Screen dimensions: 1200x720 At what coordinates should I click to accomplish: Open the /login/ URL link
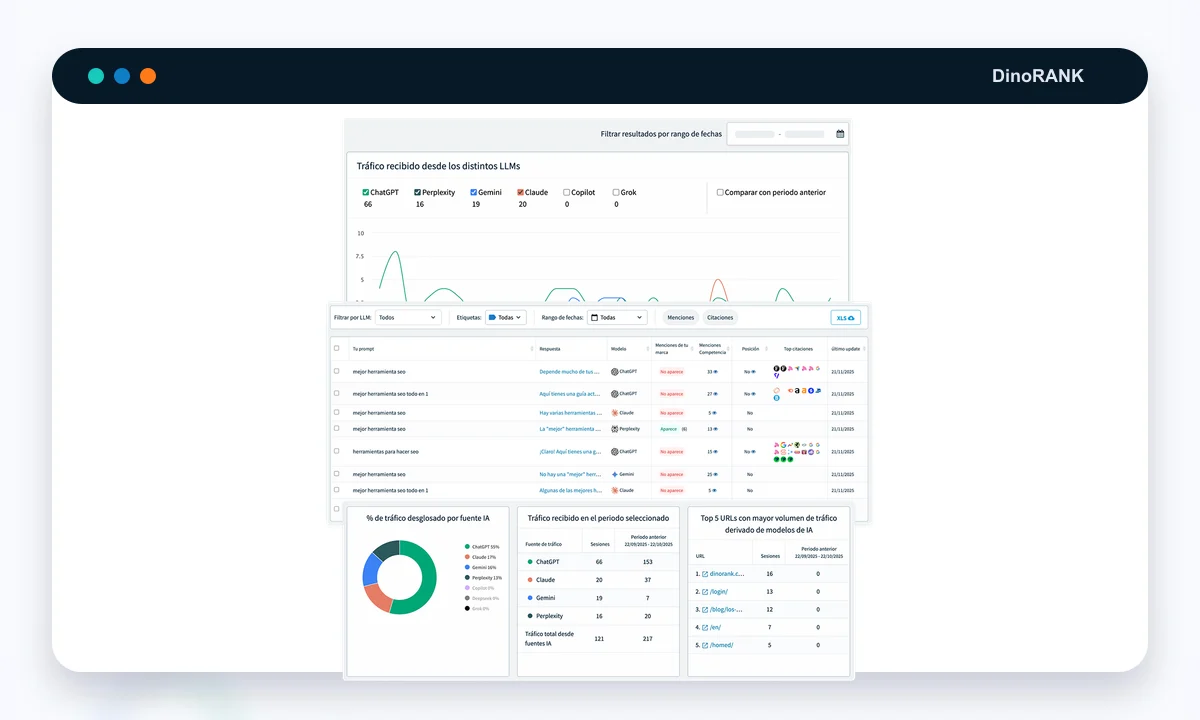pos(721,592)
